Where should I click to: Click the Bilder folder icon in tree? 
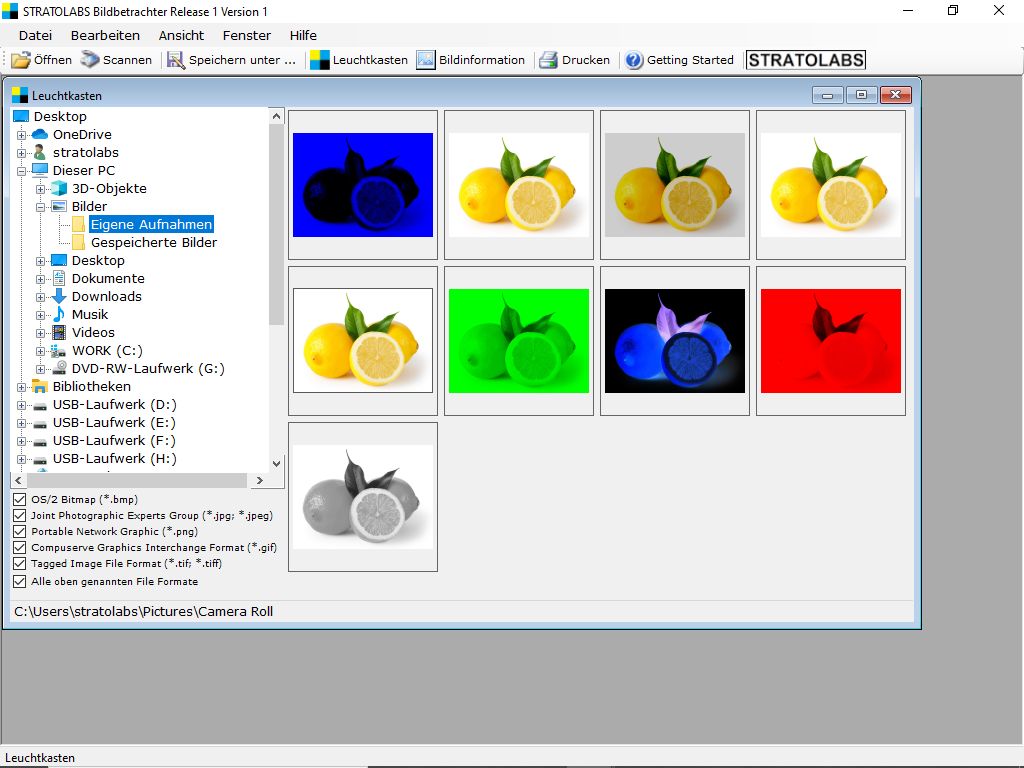pos(59,206)
